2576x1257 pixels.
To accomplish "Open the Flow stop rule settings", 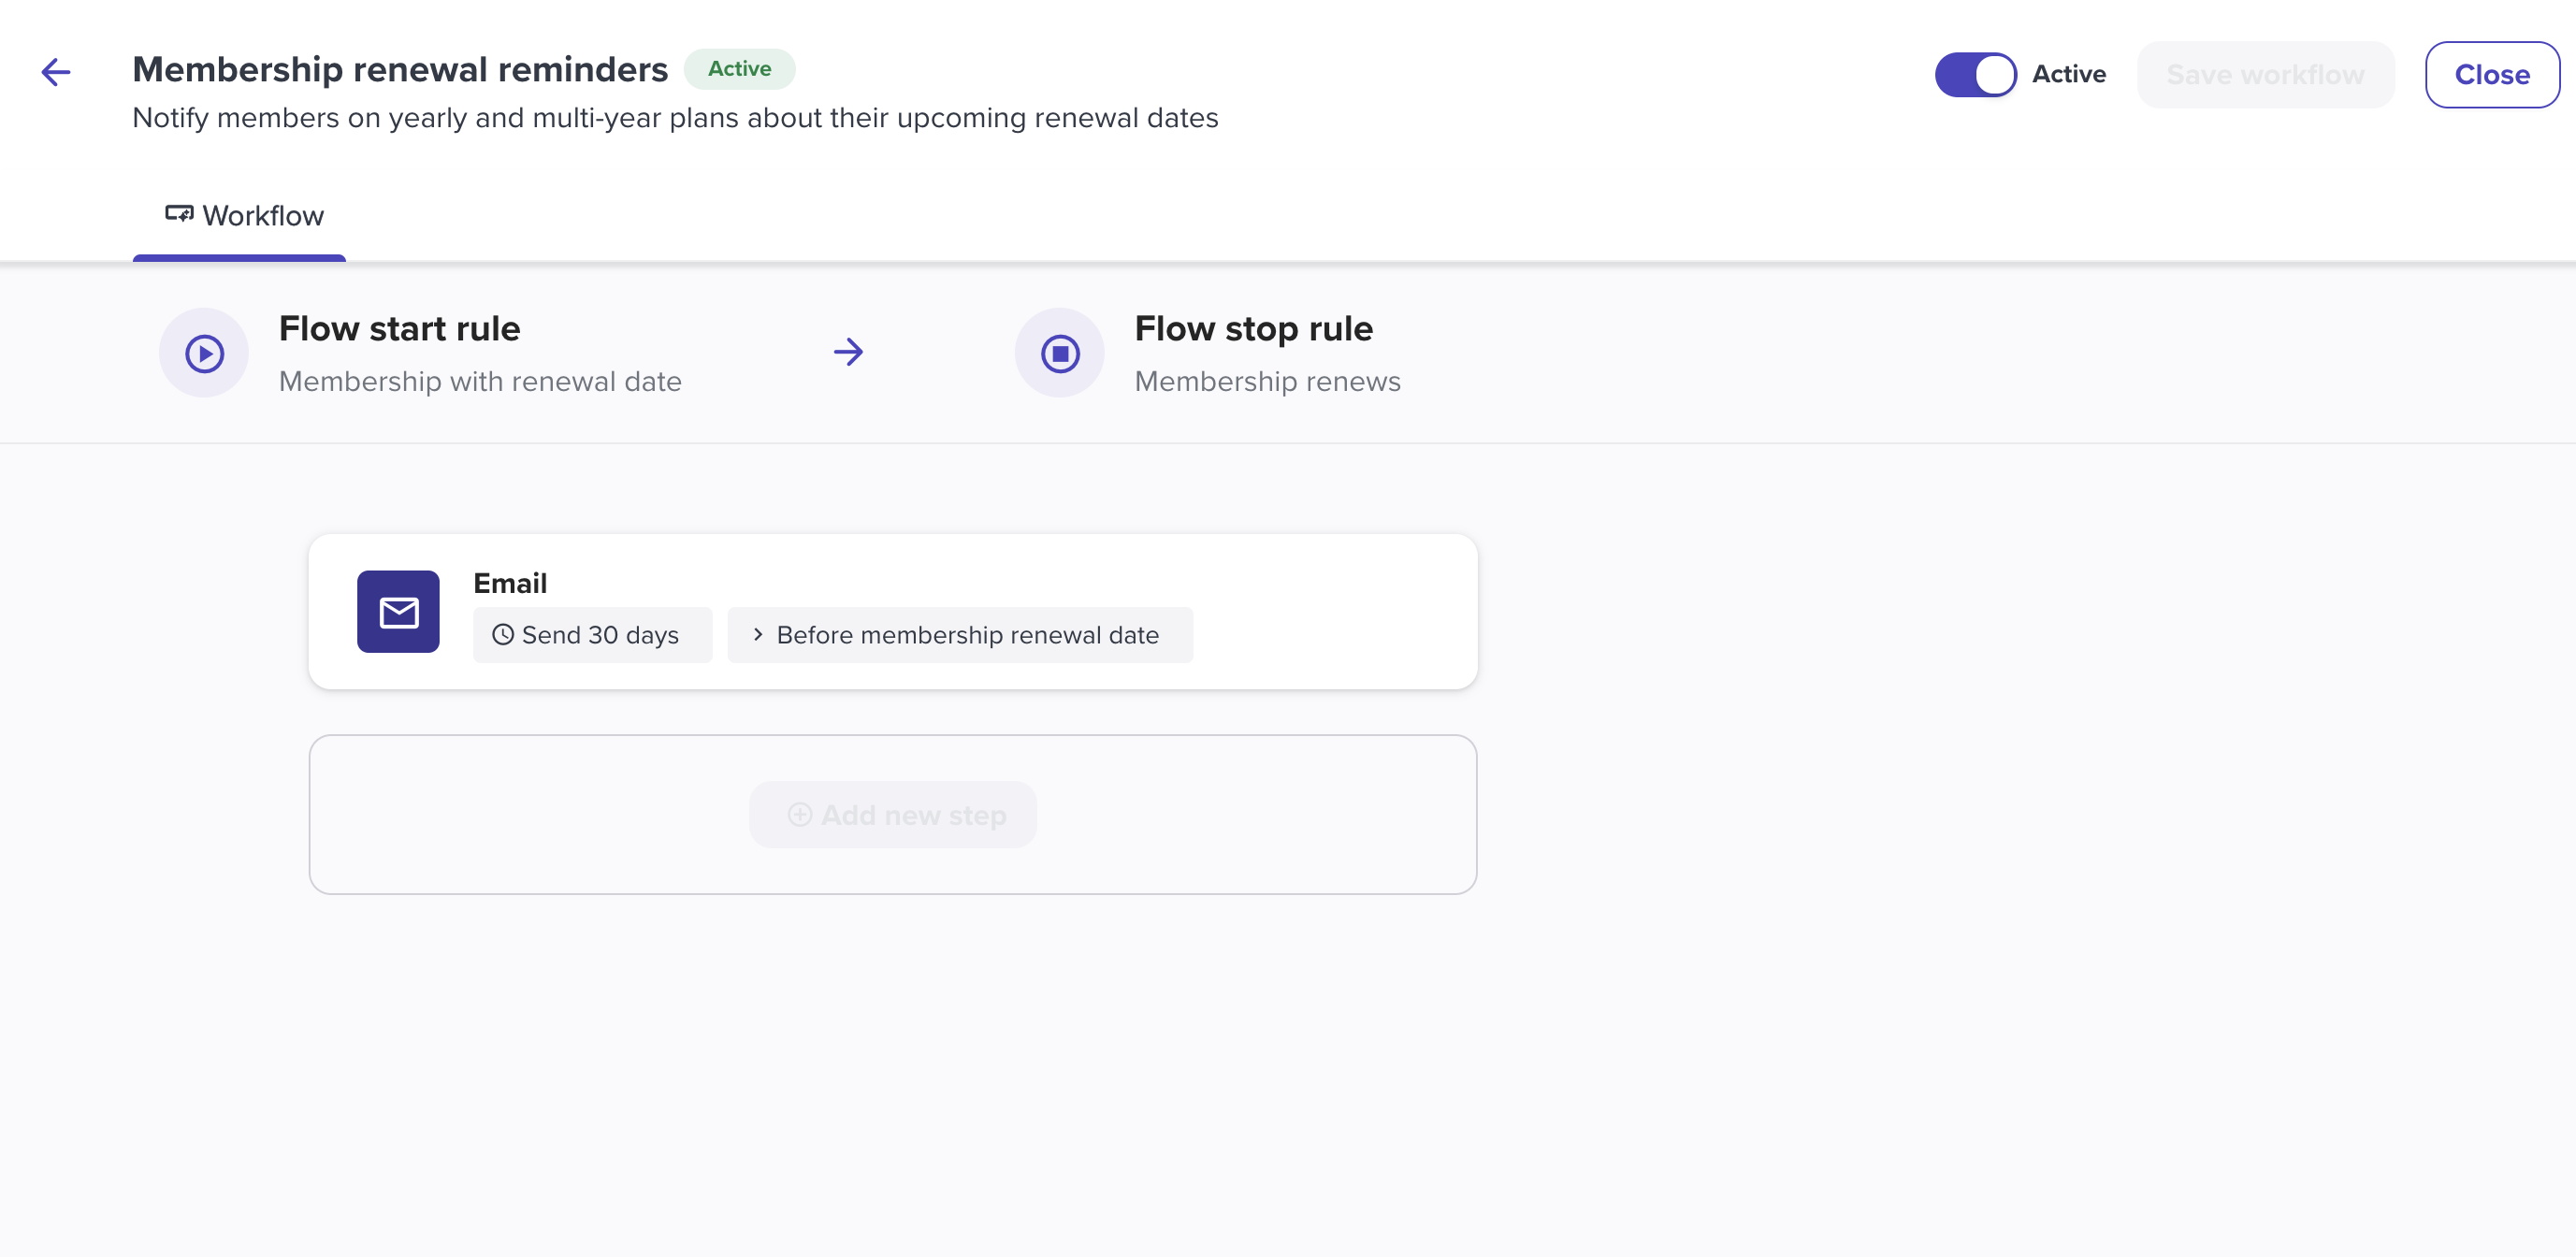I will click(x=1208, y=353).
